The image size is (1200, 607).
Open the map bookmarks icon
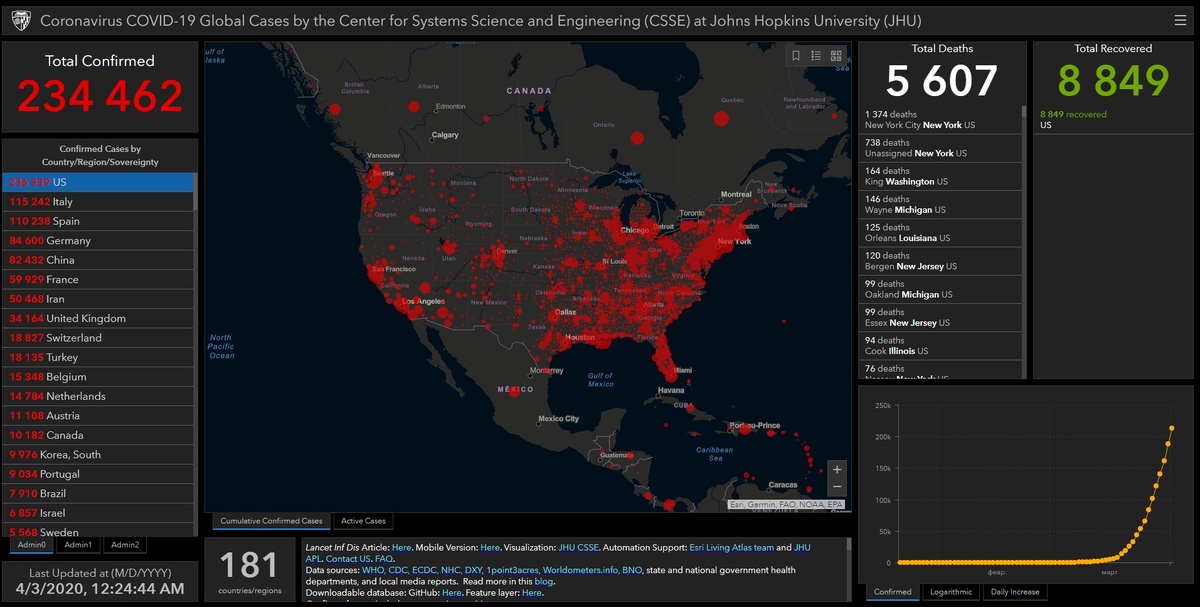point(796,56)
